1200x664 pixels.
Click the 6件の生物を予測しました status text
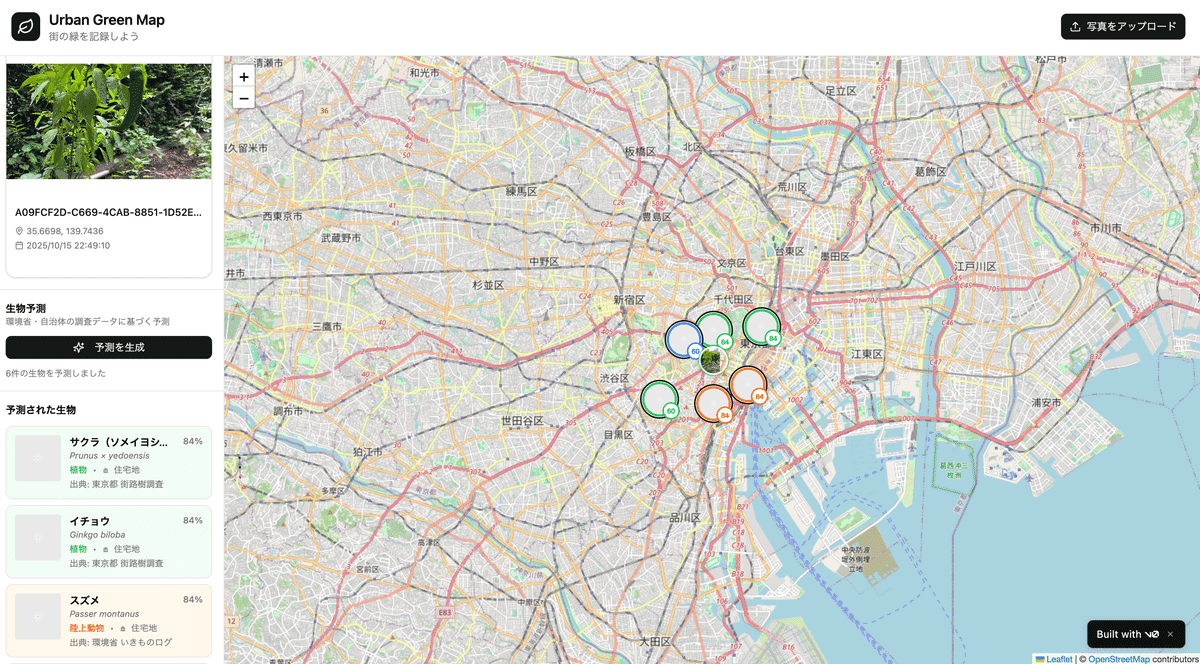pos(56,373)
